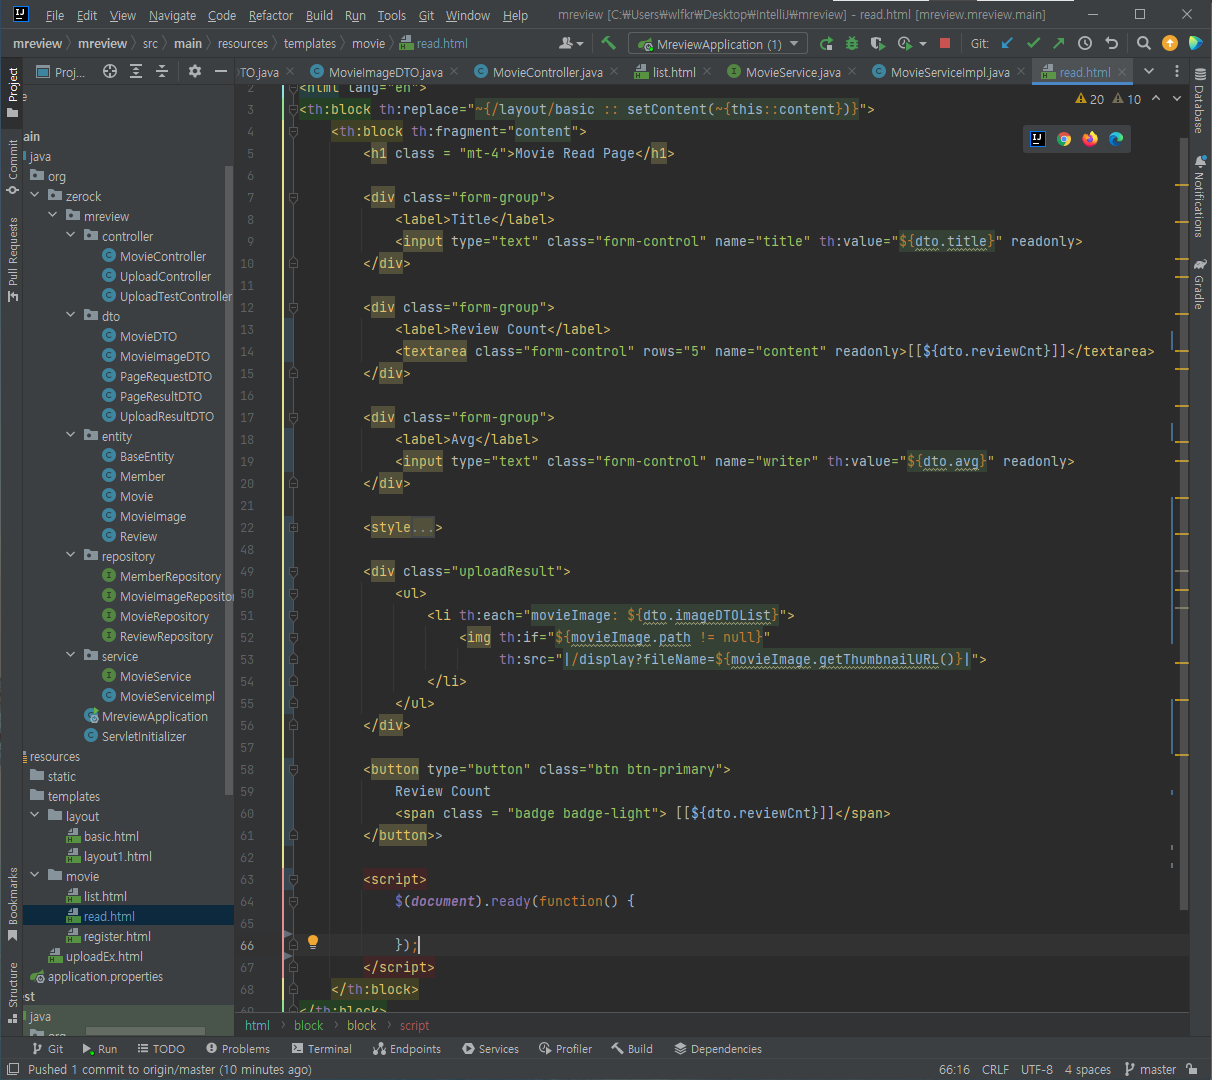Screen dimensions: 1212x1080
Task: Open the Database tool window
Action: pyautogui.click(x=1199, y=102)
